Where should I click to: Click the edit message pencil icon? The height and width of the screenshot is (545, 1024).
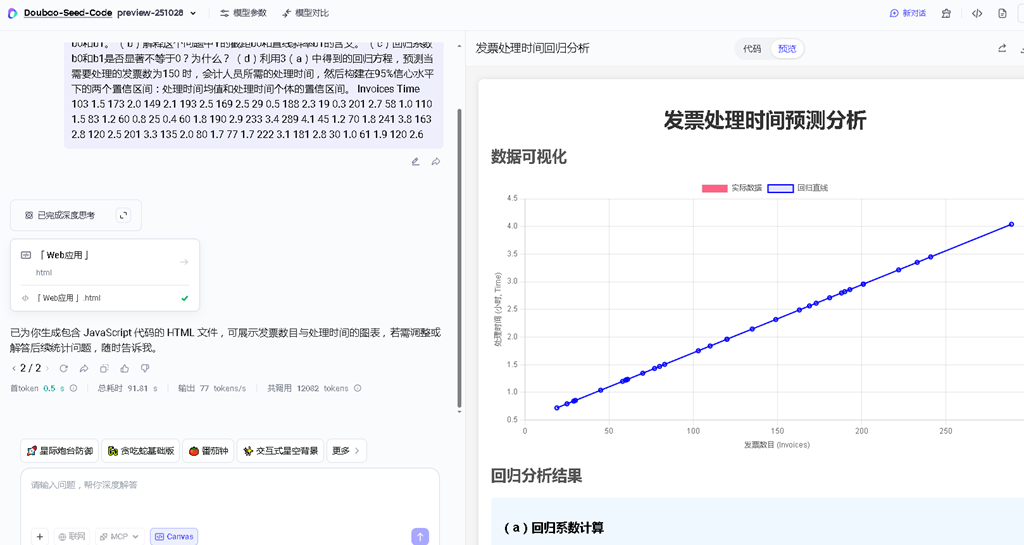tap(415, 161)
